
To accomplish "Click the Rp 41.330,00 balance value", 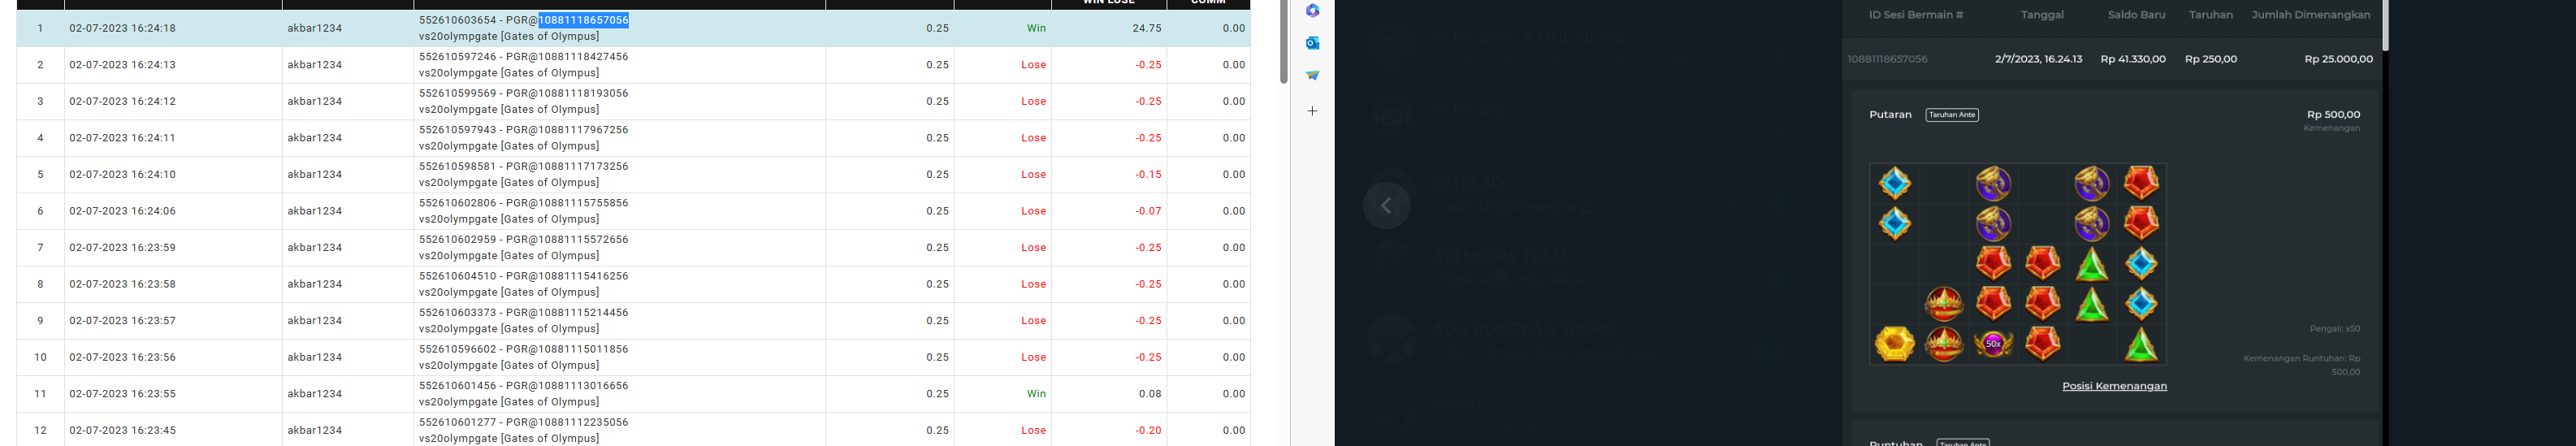I will pos(2133,59).
